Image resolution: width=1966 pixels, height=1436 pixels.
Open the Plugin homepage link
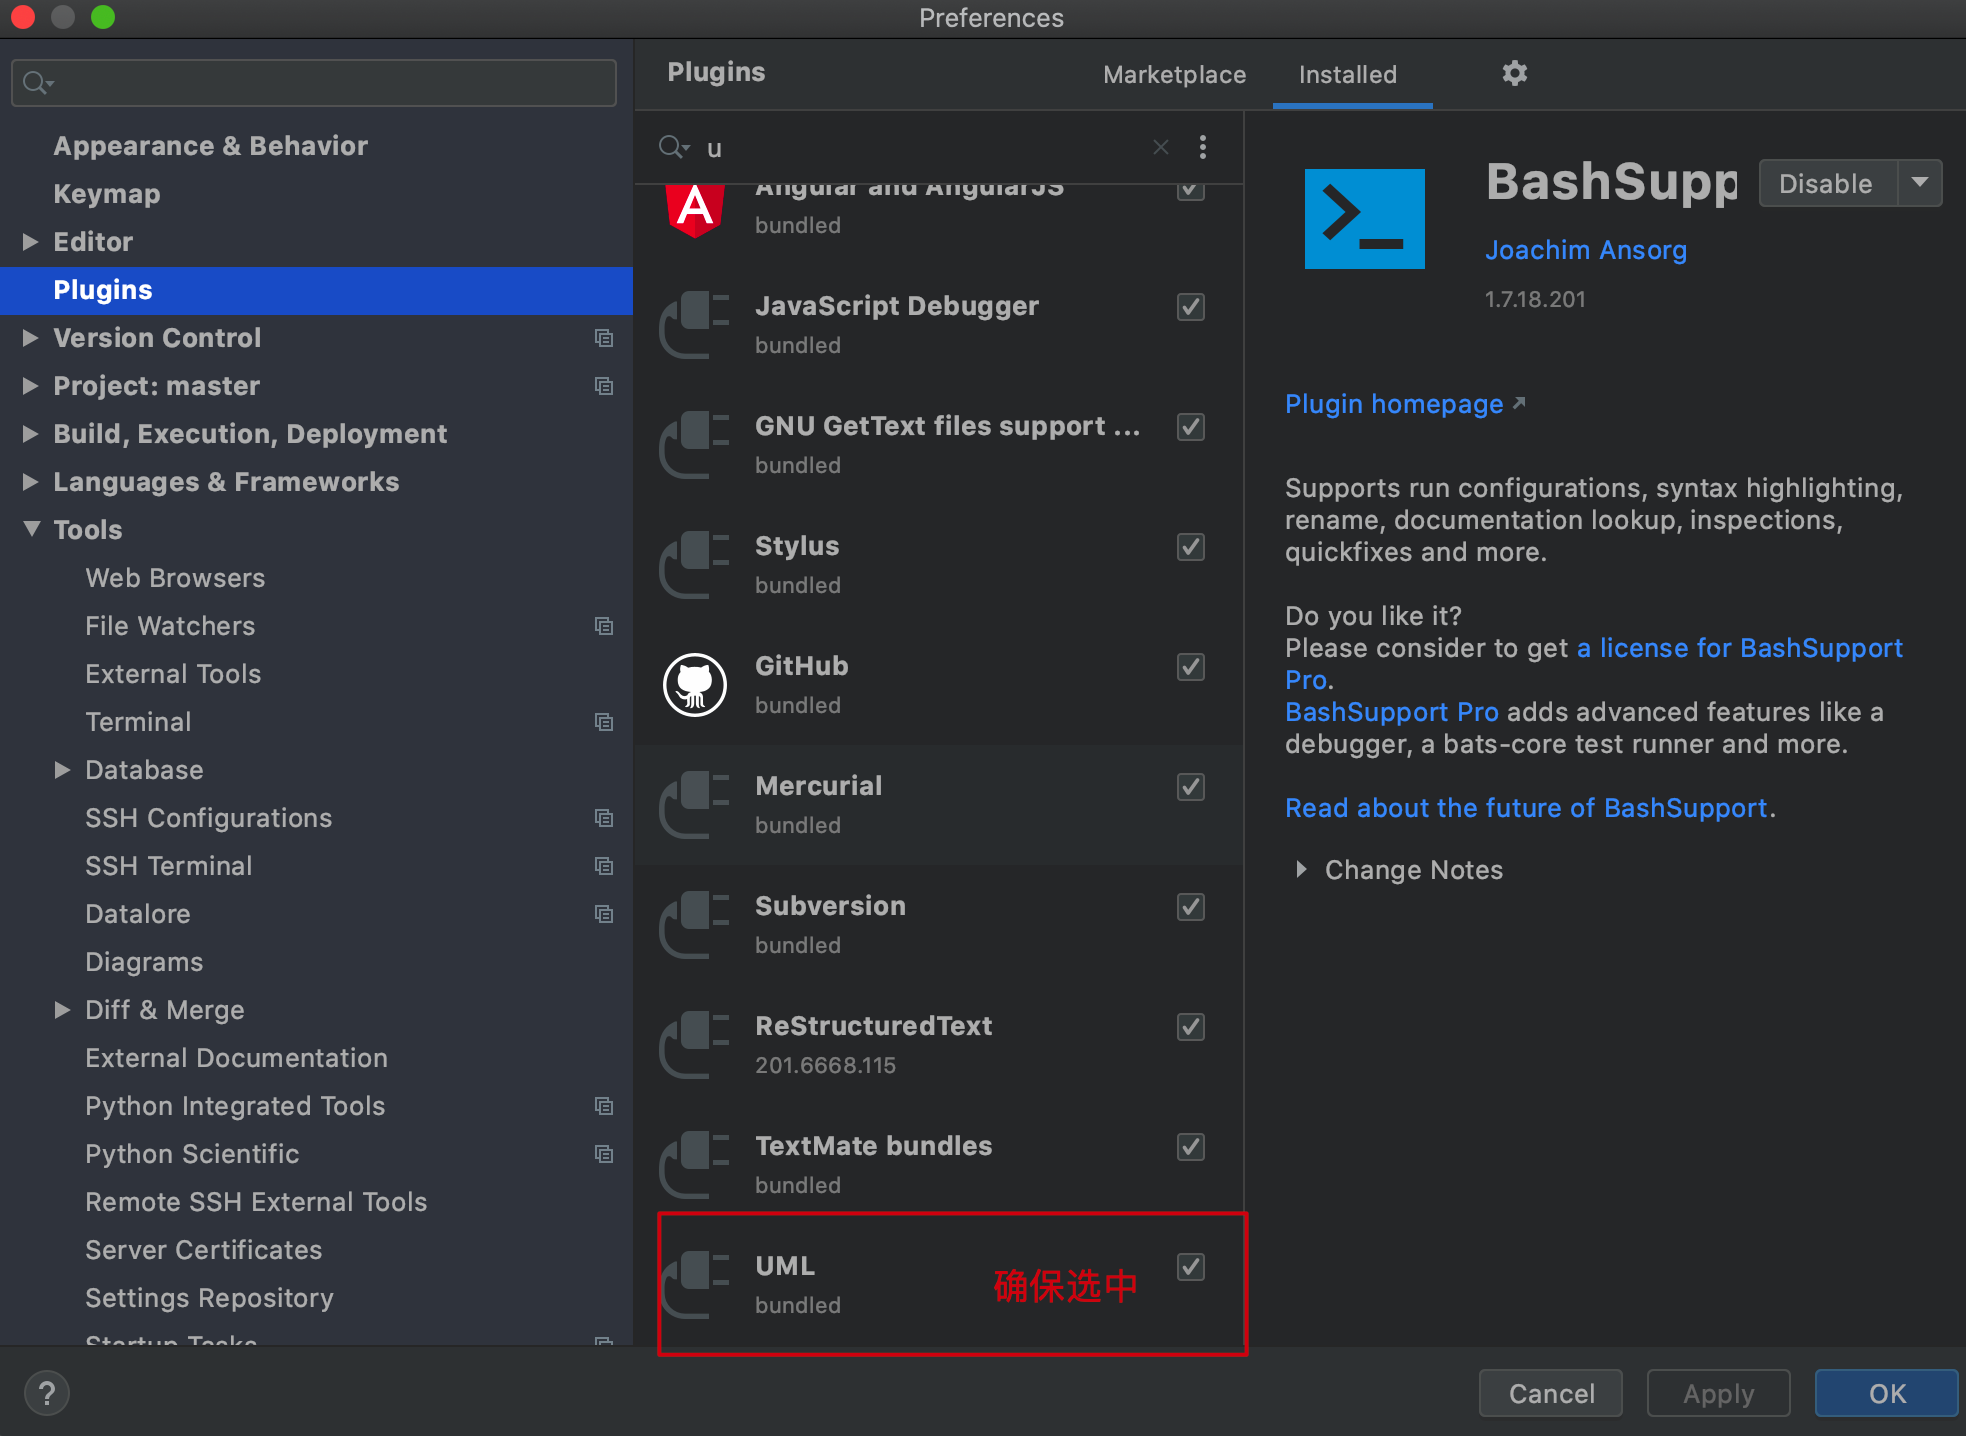[1404, 404]
